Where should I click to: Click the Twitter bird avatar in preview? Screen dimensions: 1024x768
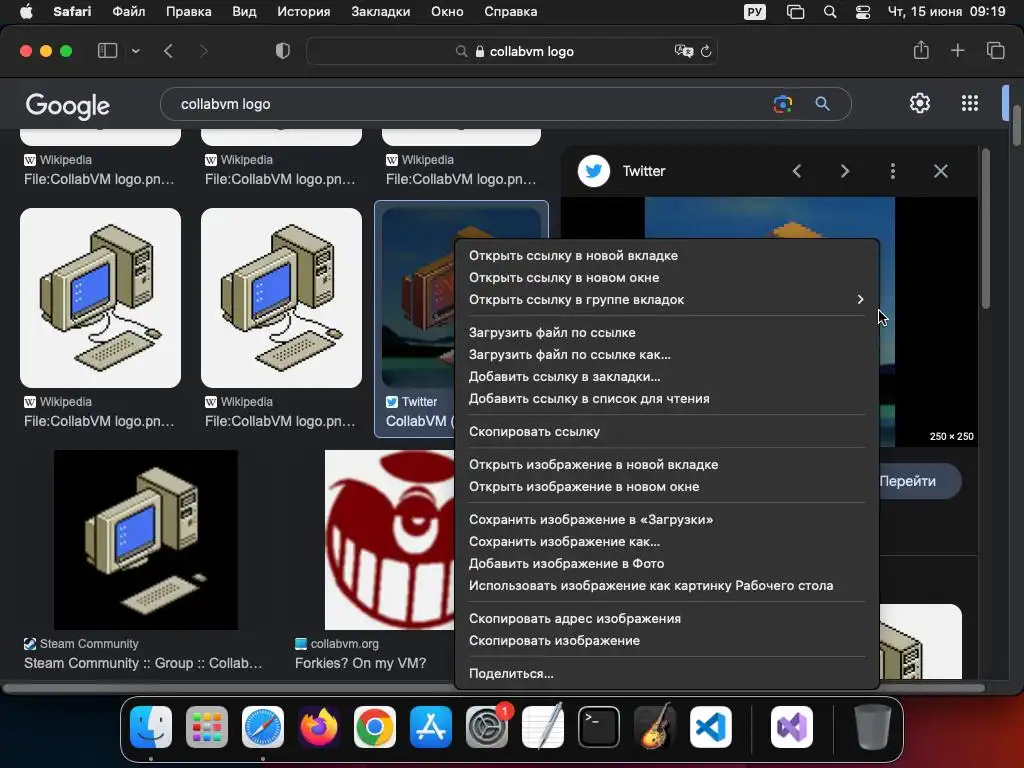[594, 171]
